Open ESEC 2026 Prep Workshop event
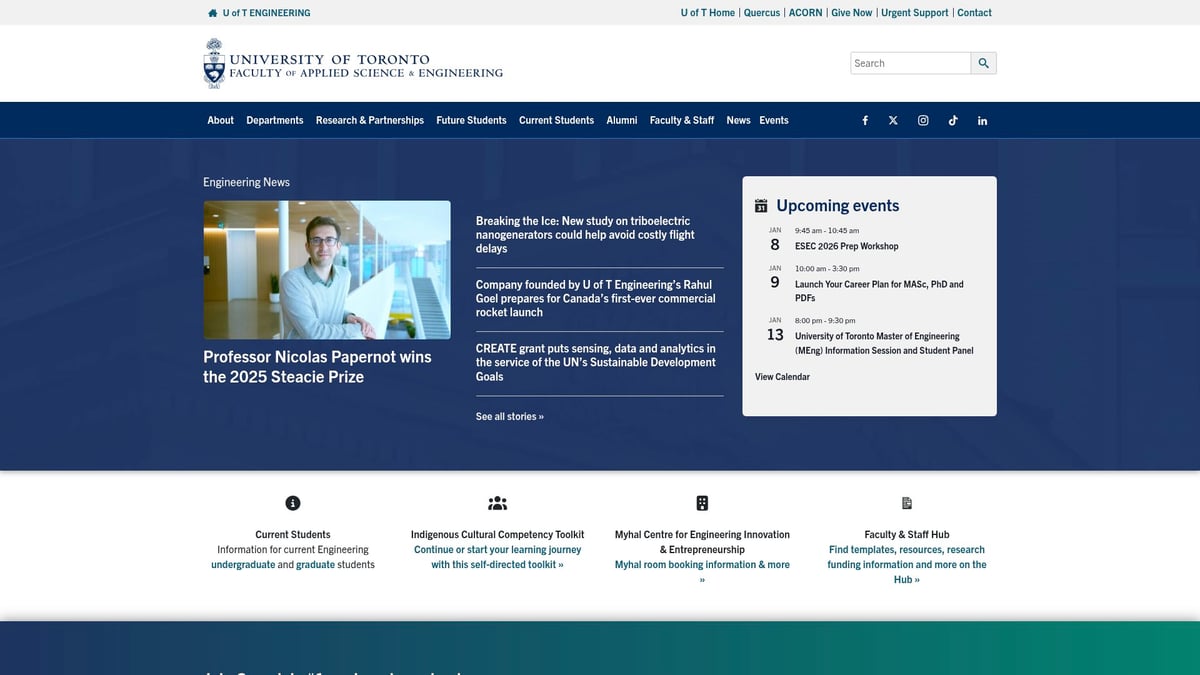Image resolution: width=1200 pixels, height=675 pixels. (x=847, y=246)
